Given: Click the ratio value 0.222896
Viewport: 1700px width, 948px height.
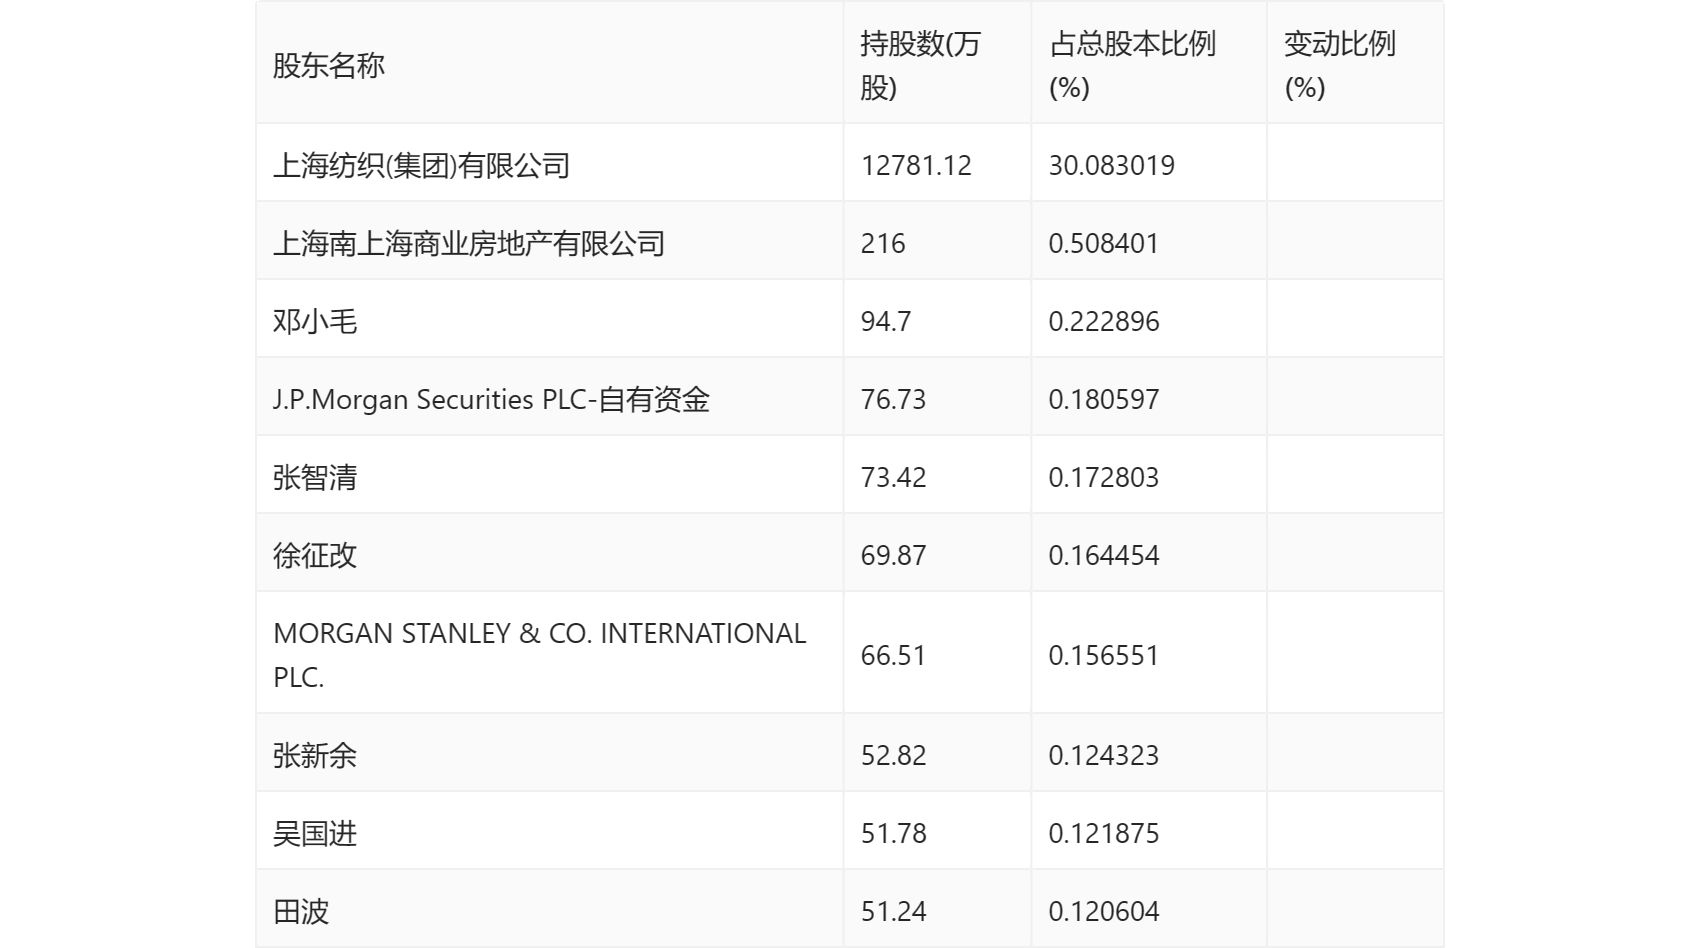Looking at the screenshot, I should click(1104, 321).
